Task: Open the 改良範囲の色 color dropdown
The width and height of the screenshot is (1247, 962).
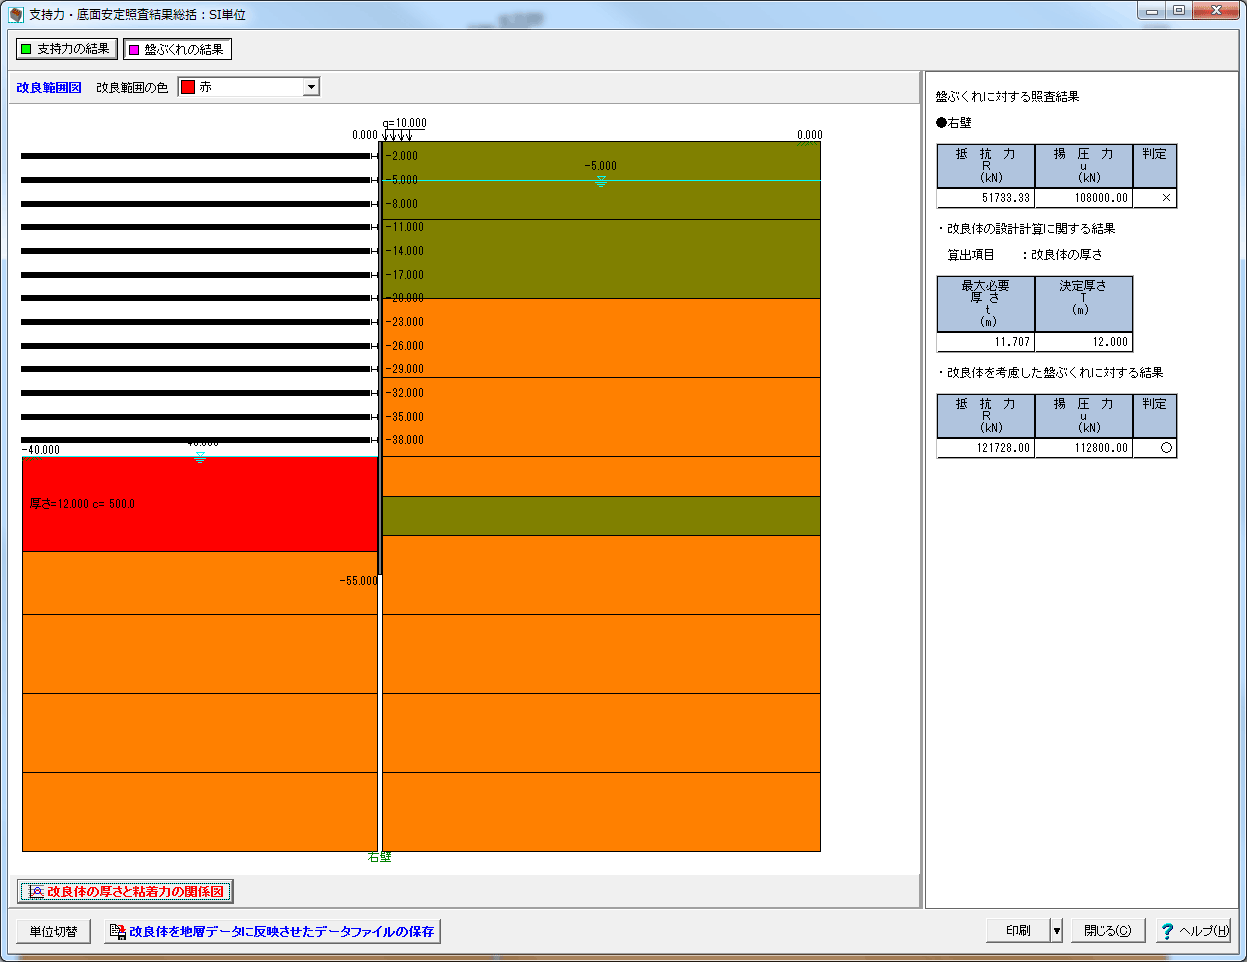Action: point(311,87)
